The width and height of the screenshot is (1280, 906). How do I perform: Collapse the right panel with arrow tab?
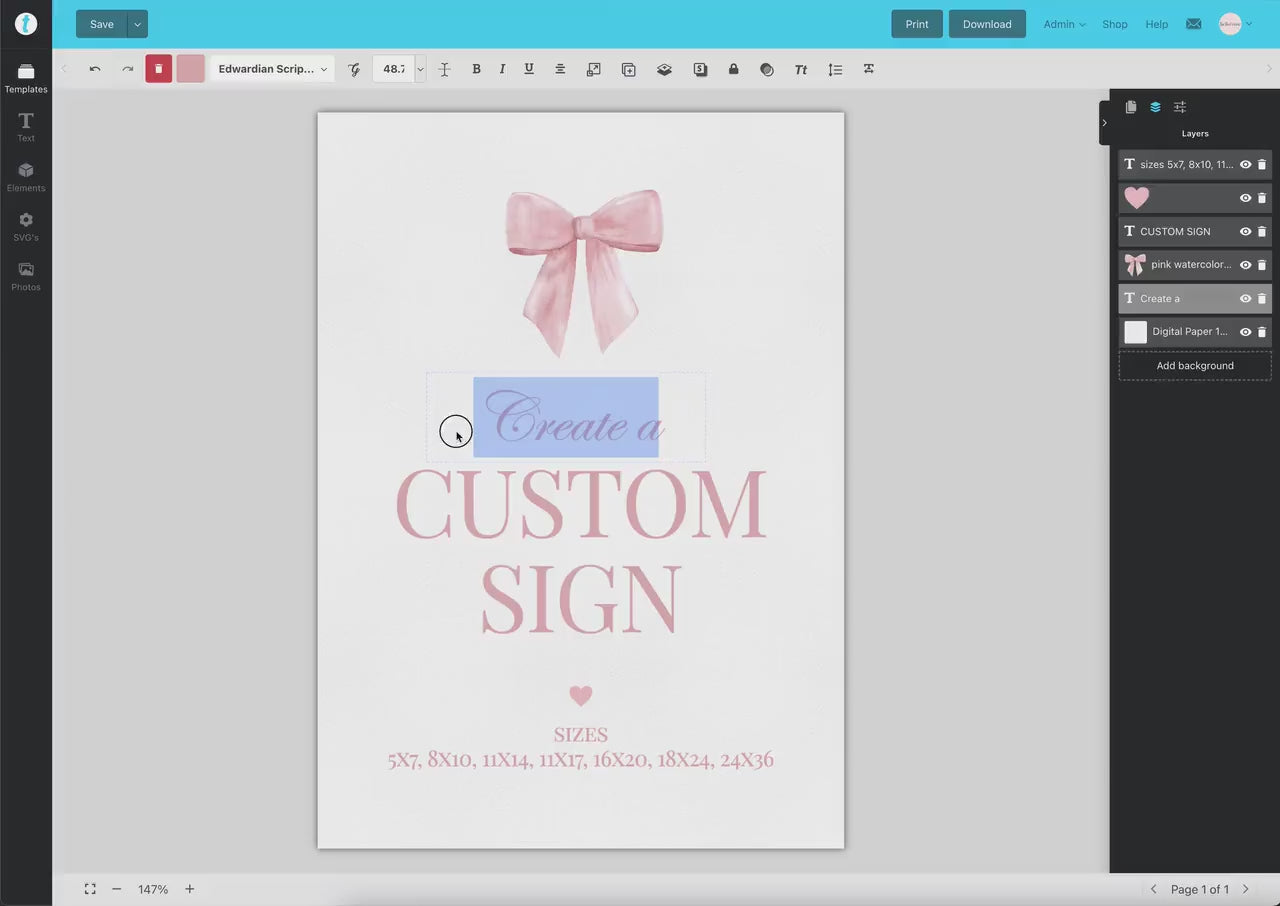pyautogui.click(x=1104, y=123)
